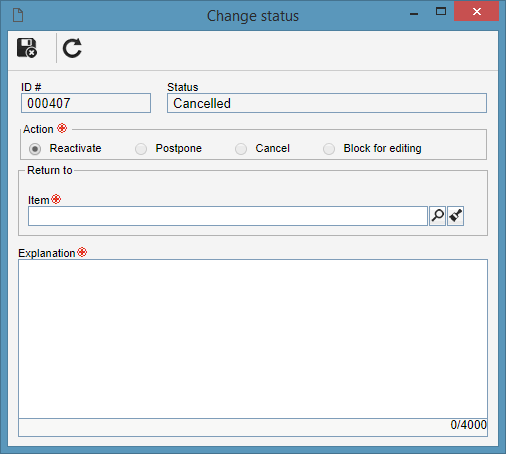Click the refresh arrow toolbar icon
Image resolution: width=506 pixels, height=454 pixels.
point(72,48)
